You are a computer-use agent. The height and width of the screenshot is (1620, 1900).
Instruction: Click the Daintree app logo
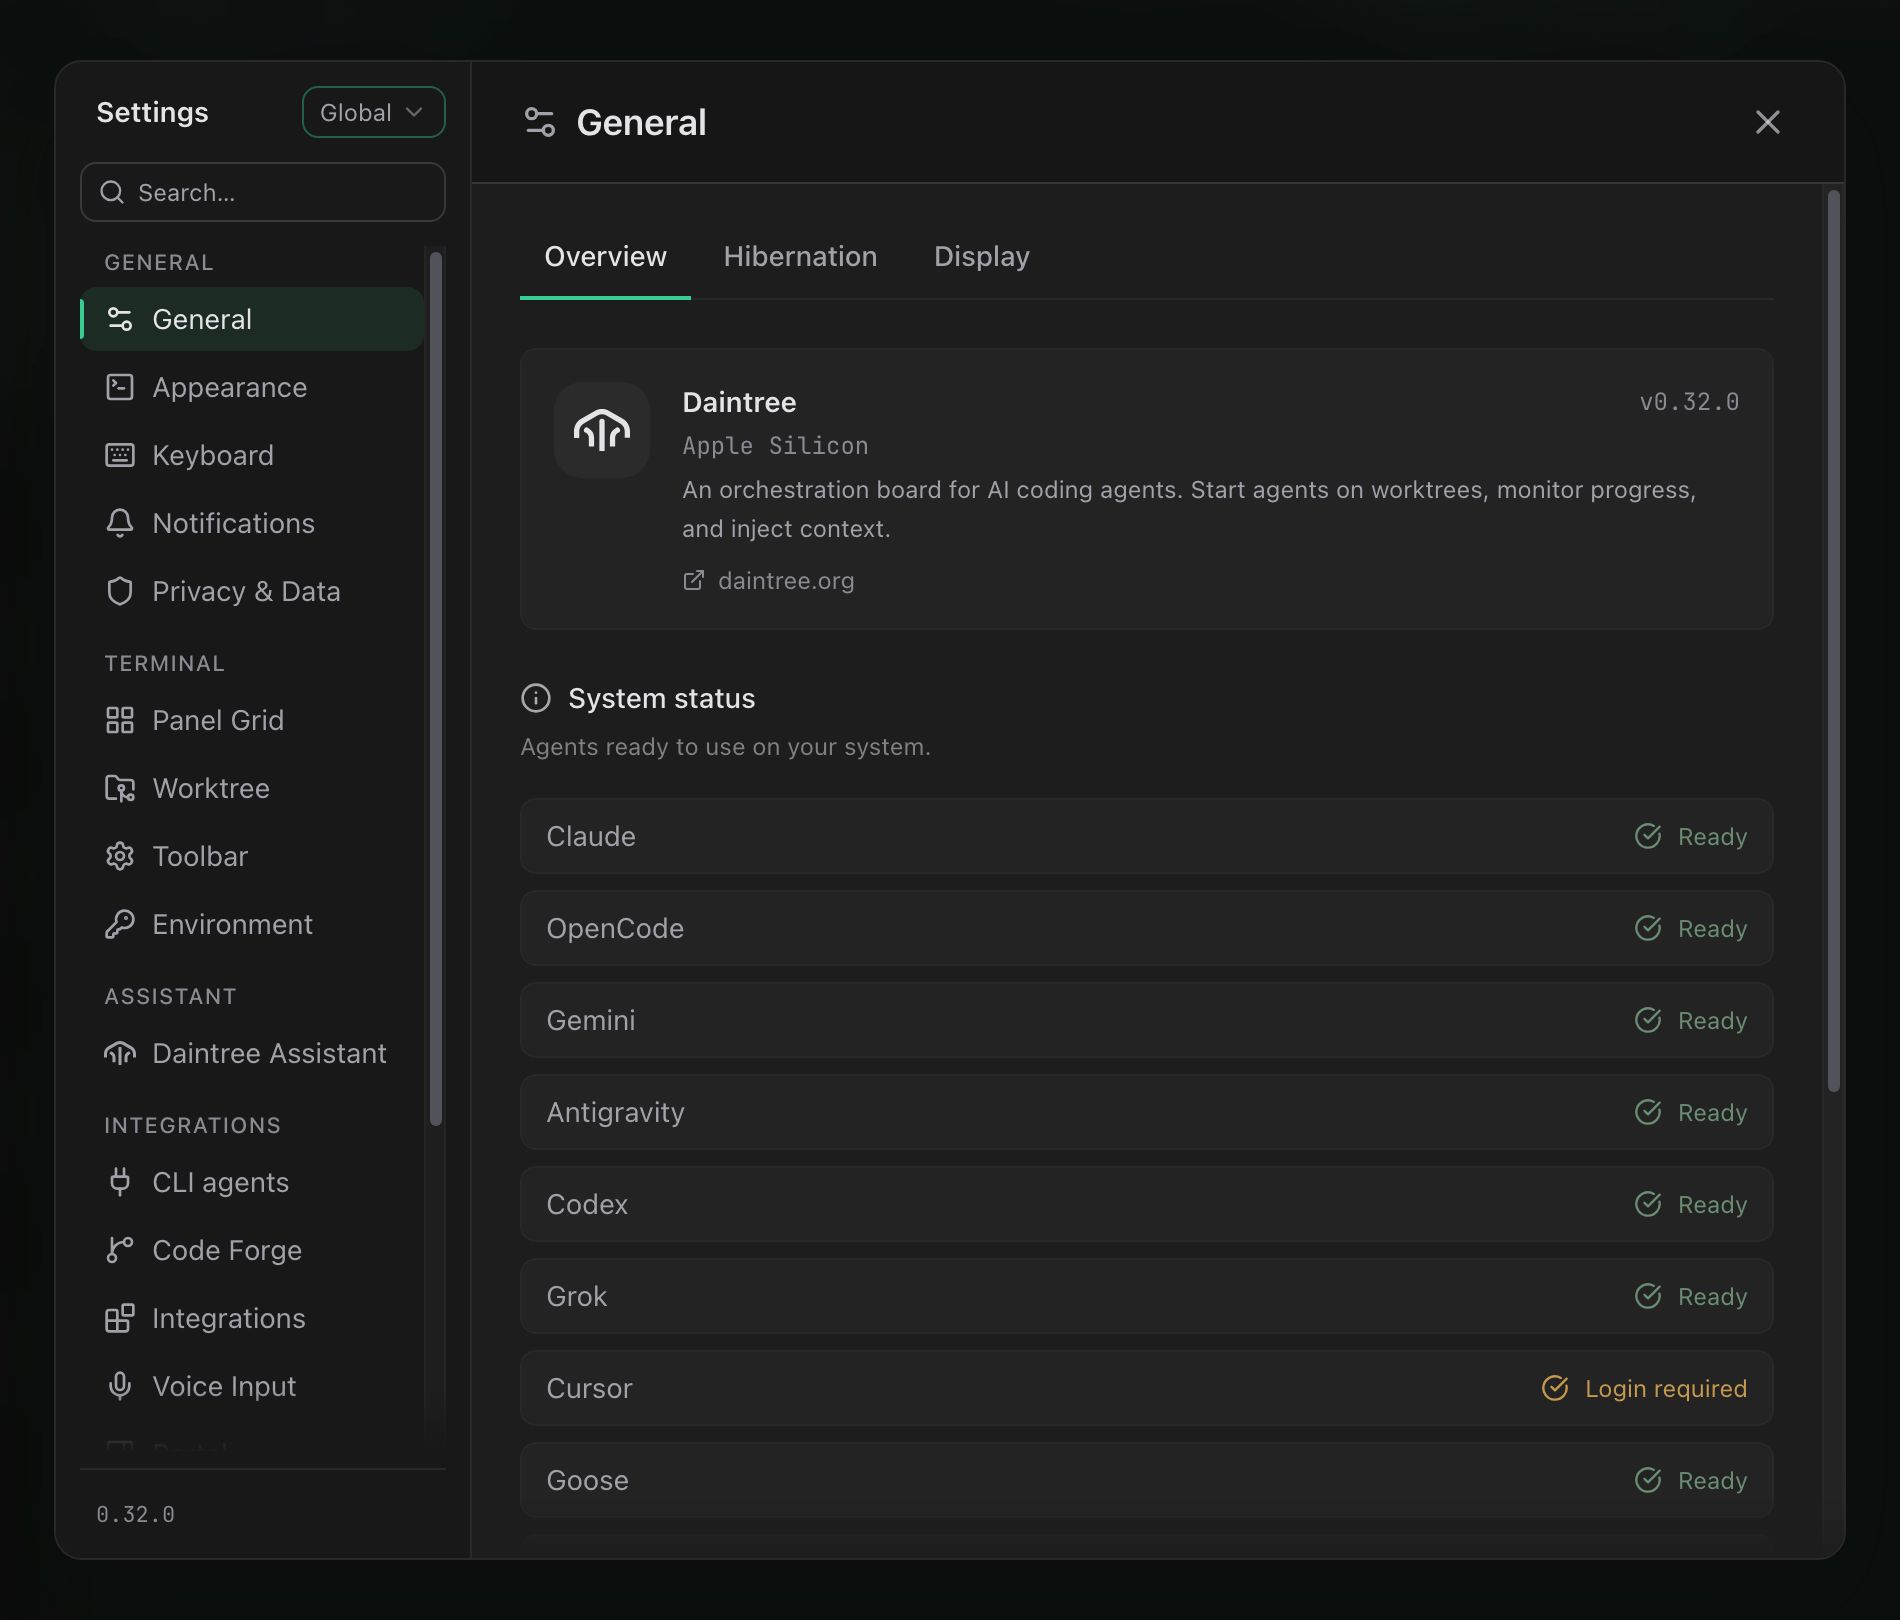click(602, 430)
